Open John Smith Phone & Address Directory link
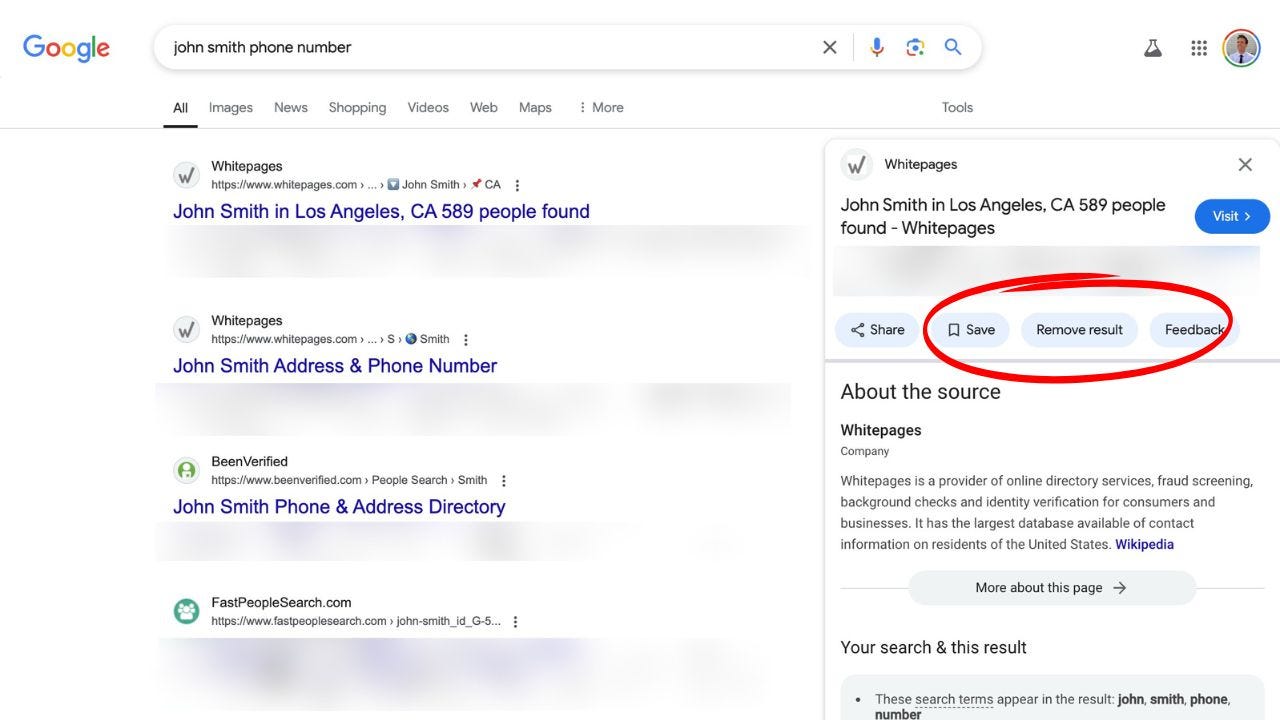1280x720 pixels. 339,506
